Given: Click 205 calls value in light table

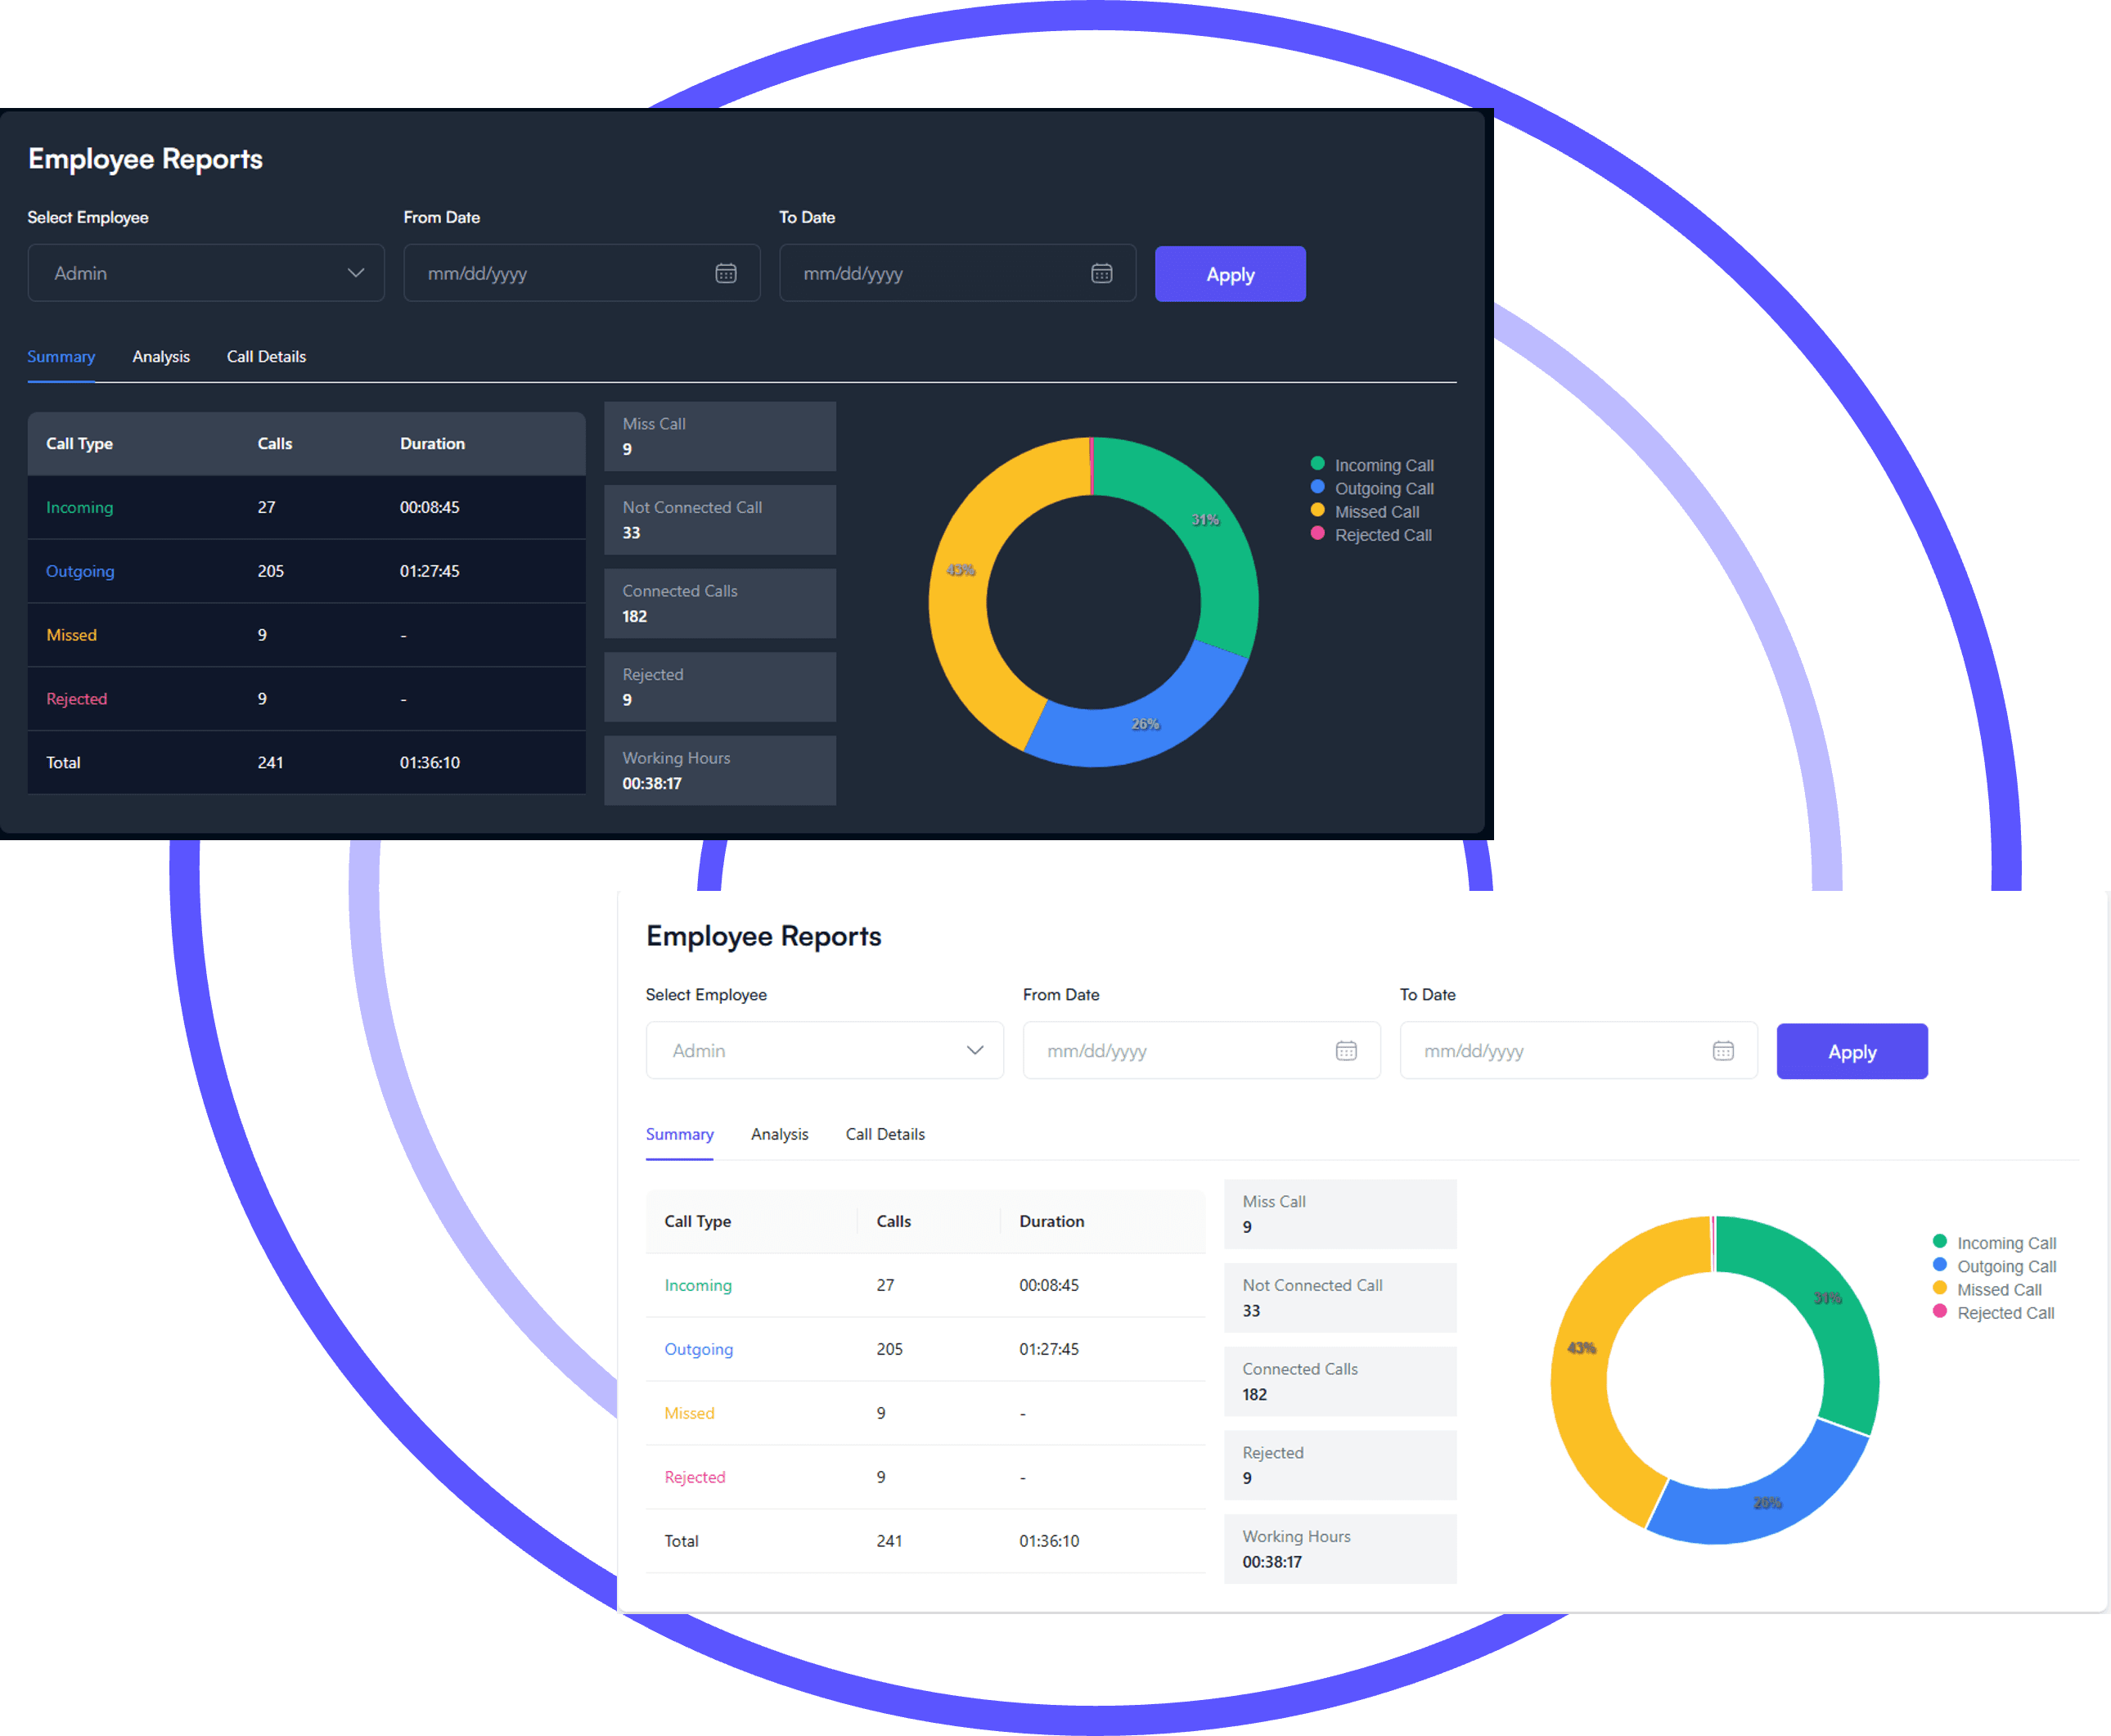Looking at the screenshot, I should point(889,1349).
